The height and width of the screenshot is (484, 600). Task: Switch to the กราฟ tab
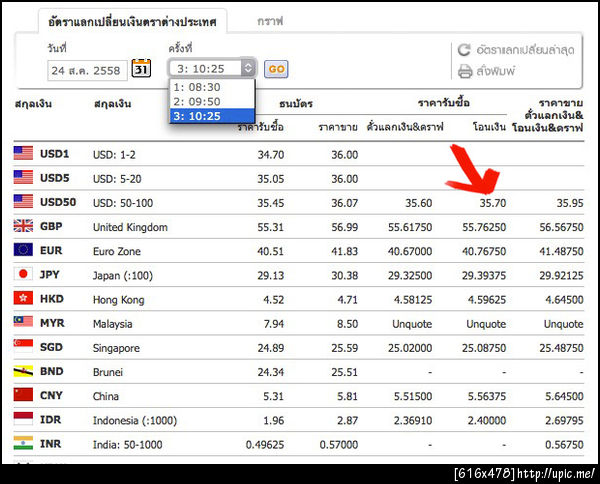click(x=270, y=21)
